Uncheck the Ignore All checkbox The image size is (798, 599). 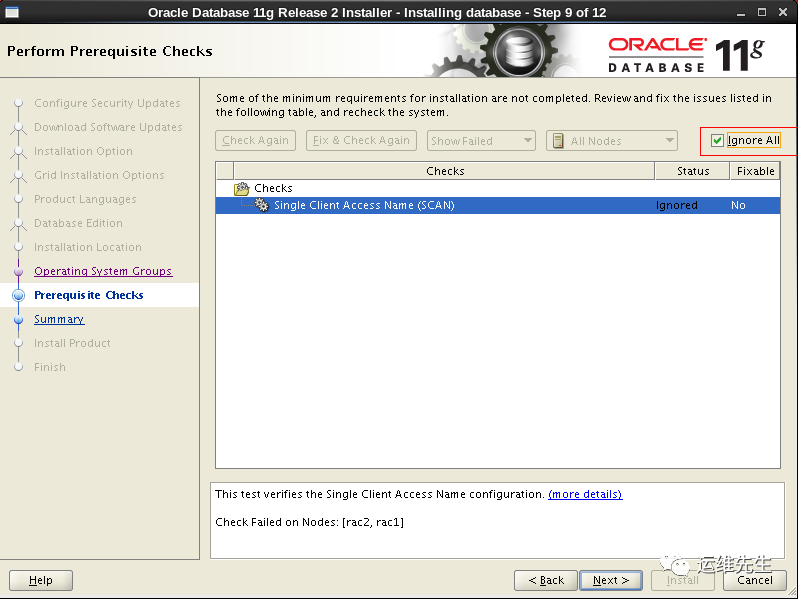(717, 140)
